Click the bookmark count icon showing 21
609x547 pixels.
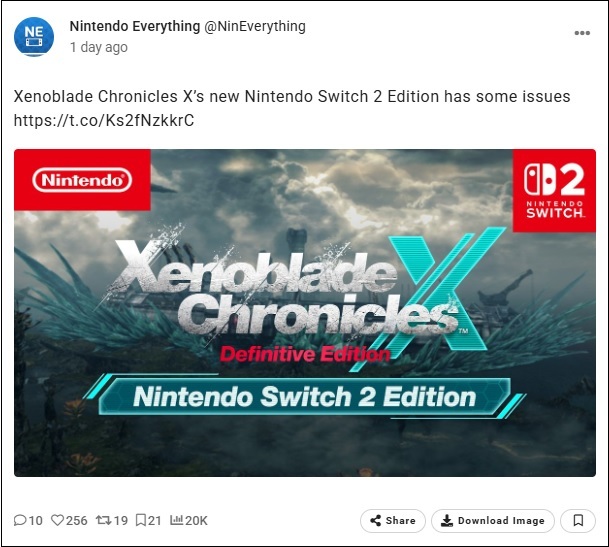click(141, 520)
